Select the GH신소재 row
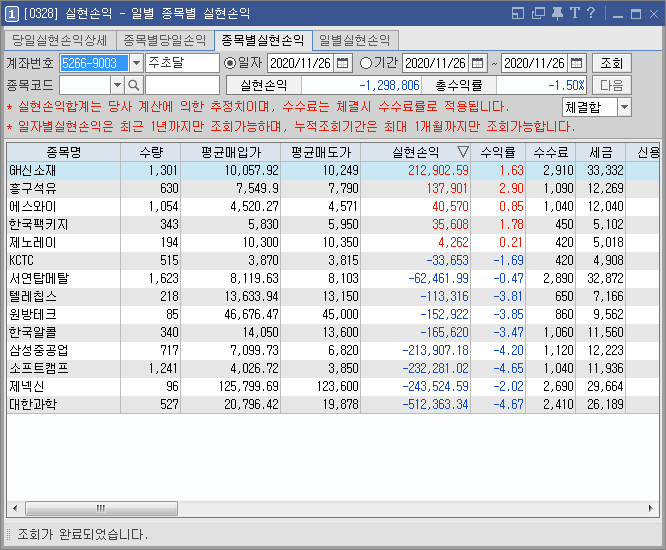Image resolution: width=666 pixels, height=550 pixels. pos(333,170)
